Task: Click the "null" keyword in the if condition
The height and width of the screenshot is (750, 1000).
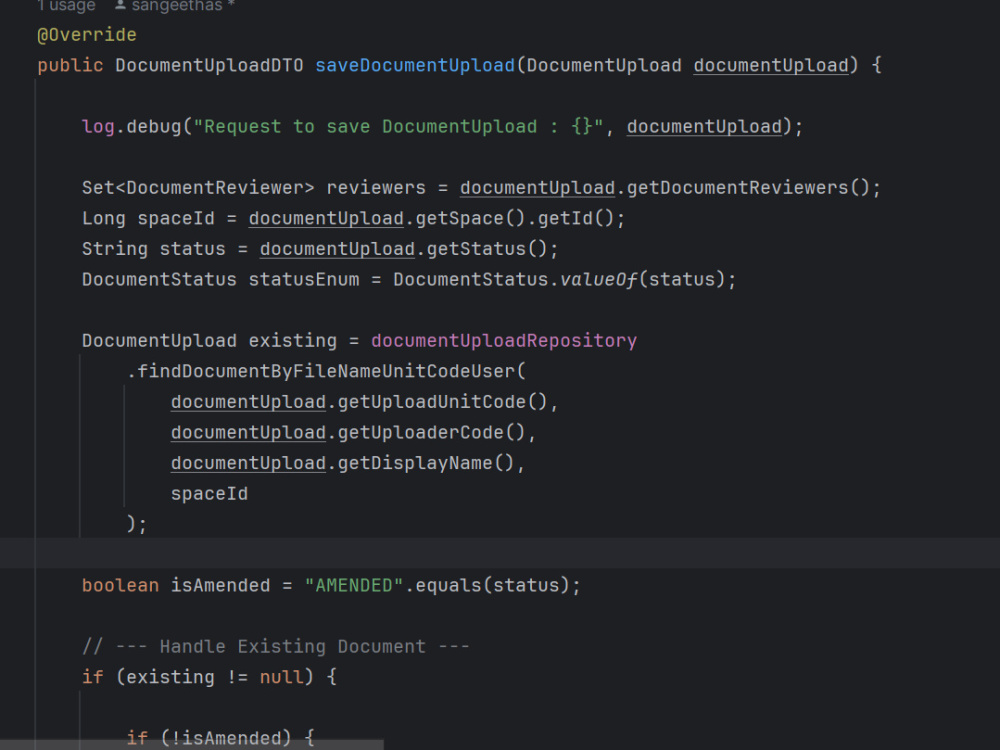Action: pyautogui.click(x=281, y=677)
